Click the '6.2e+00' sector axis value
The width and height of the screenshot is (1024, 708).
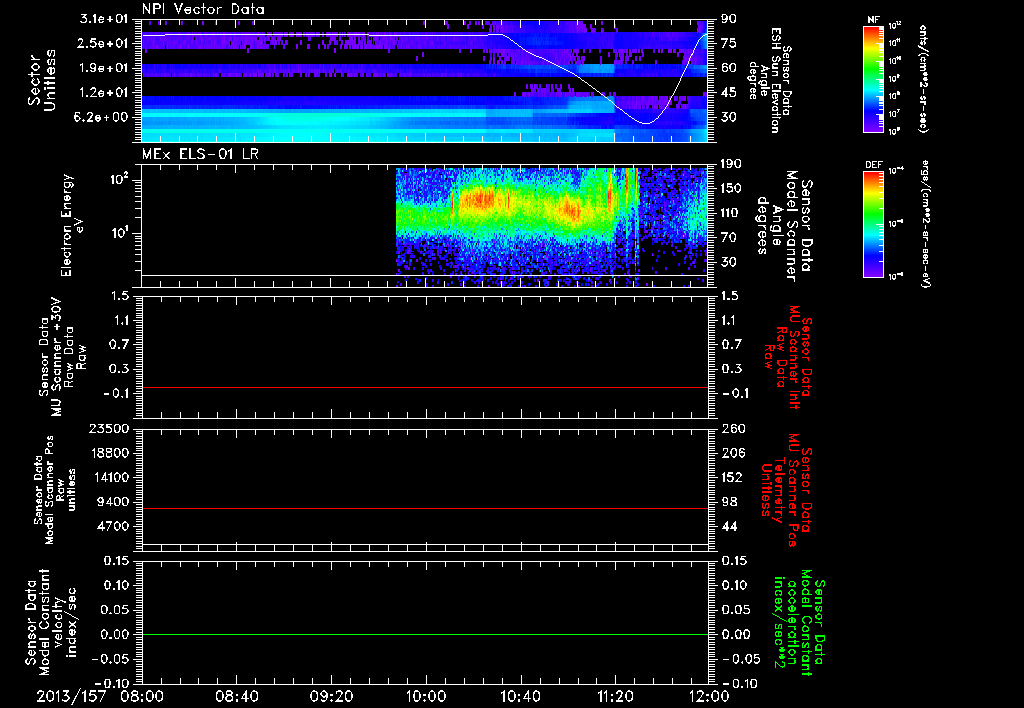click(x=103, y=117)
